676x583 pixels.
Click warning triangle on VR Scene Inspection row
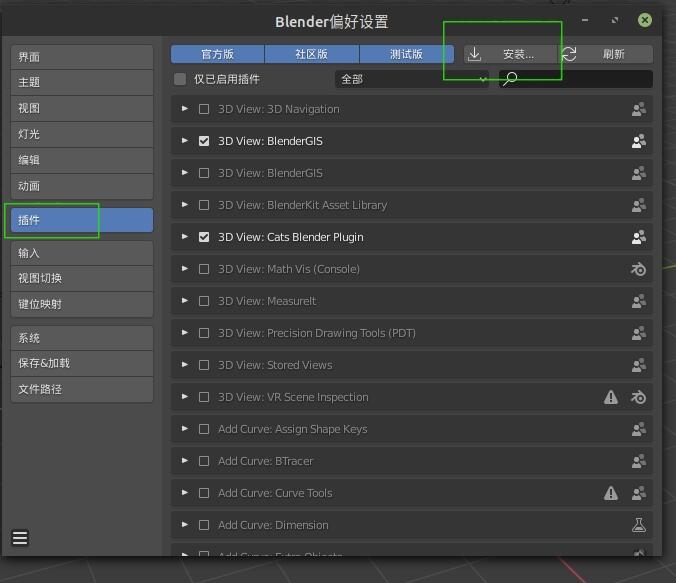[x=610, y=397]
